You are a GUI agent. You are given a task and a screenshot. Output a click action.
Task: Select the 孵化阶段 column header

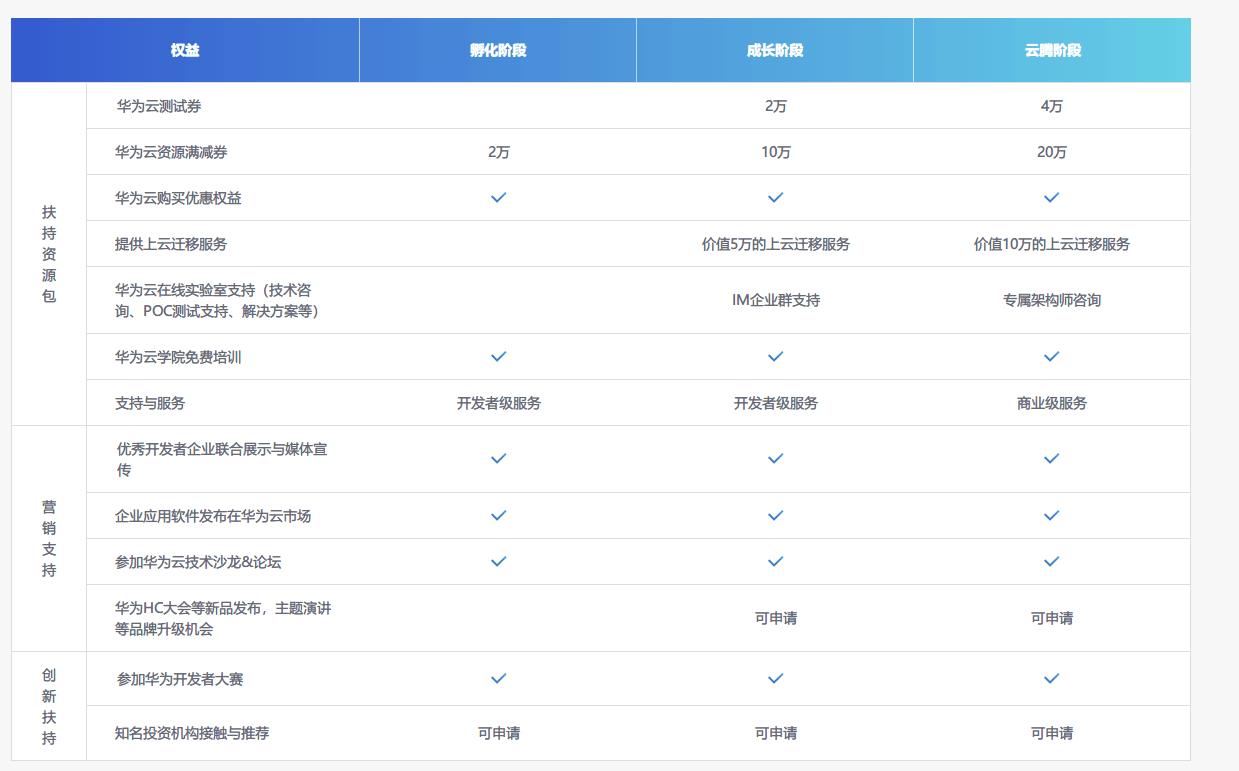point(498,50)
